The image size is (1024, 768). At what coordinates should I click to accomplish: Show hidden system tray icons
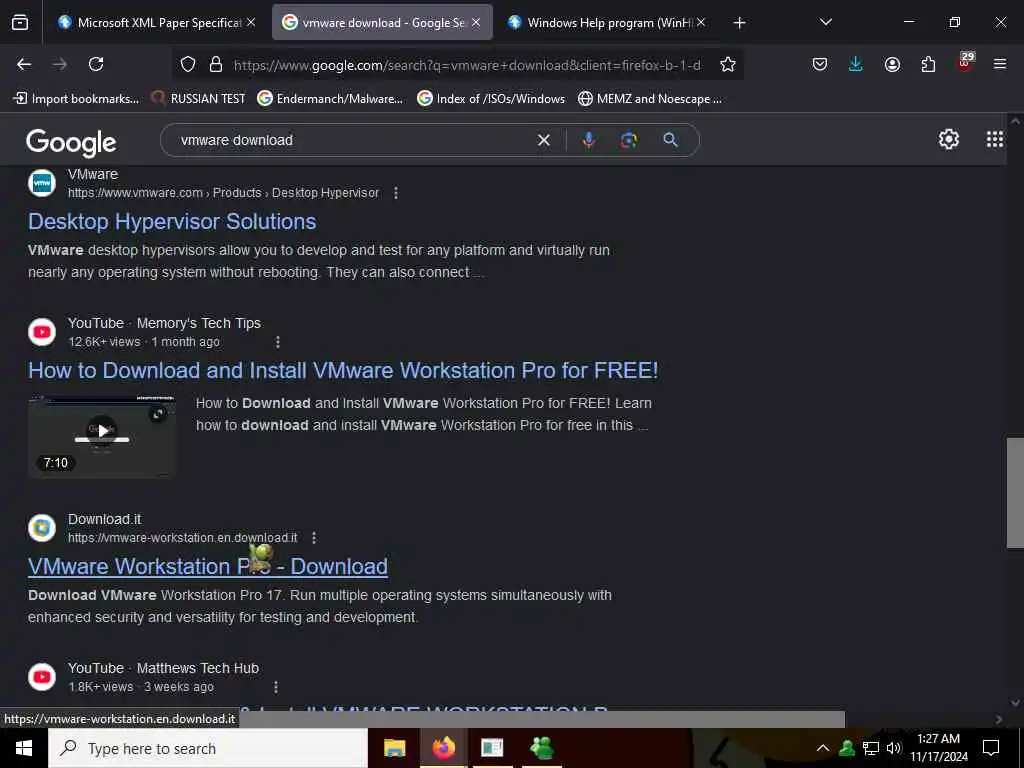coord(823,748)
